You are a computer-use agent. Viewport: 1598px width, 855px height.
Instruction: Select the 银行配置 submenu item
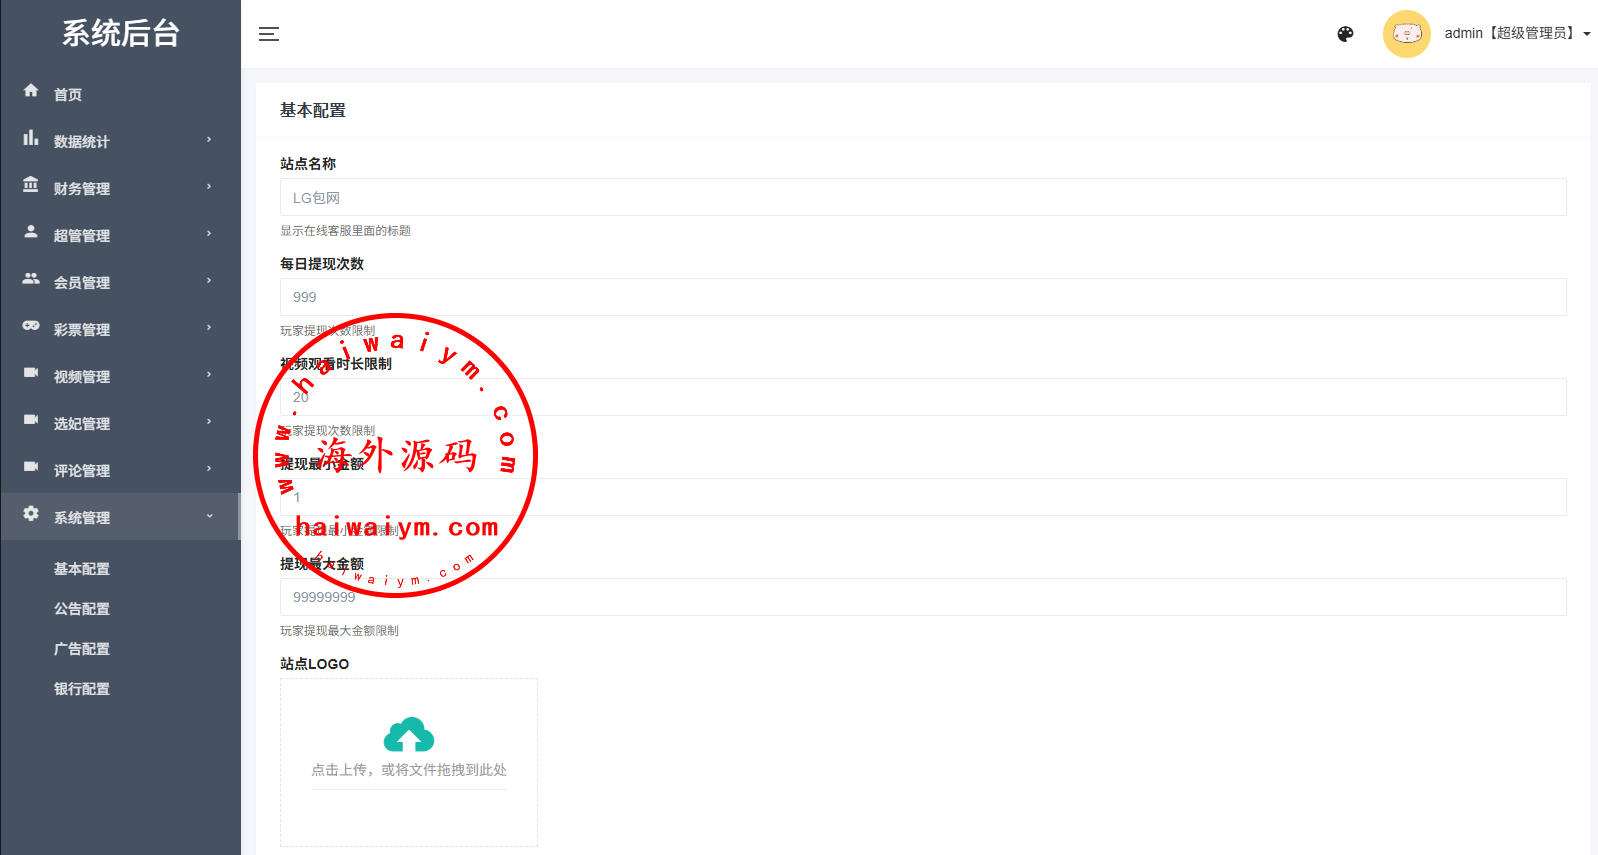(x=82, y=689)
